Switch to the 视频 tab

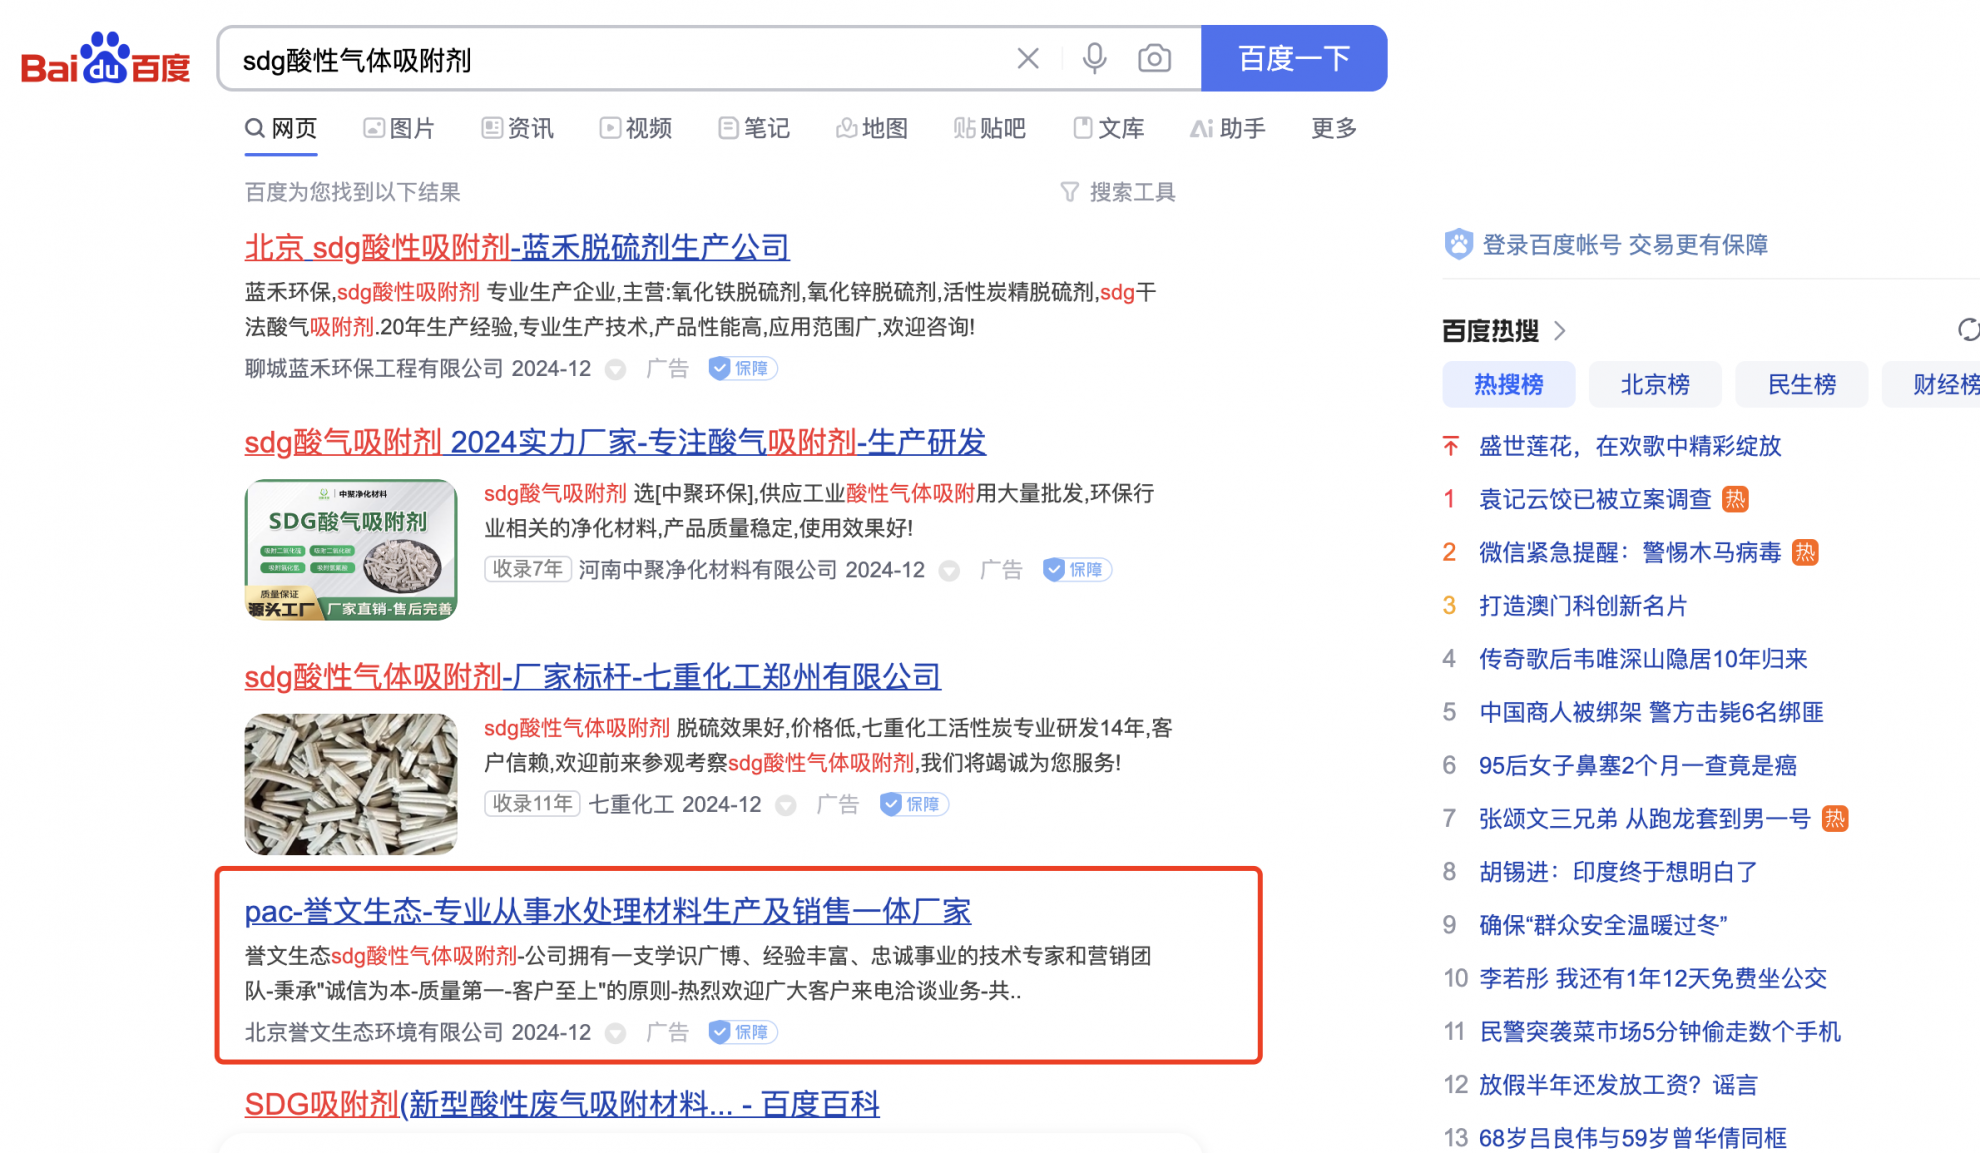[x=635, y=128]
